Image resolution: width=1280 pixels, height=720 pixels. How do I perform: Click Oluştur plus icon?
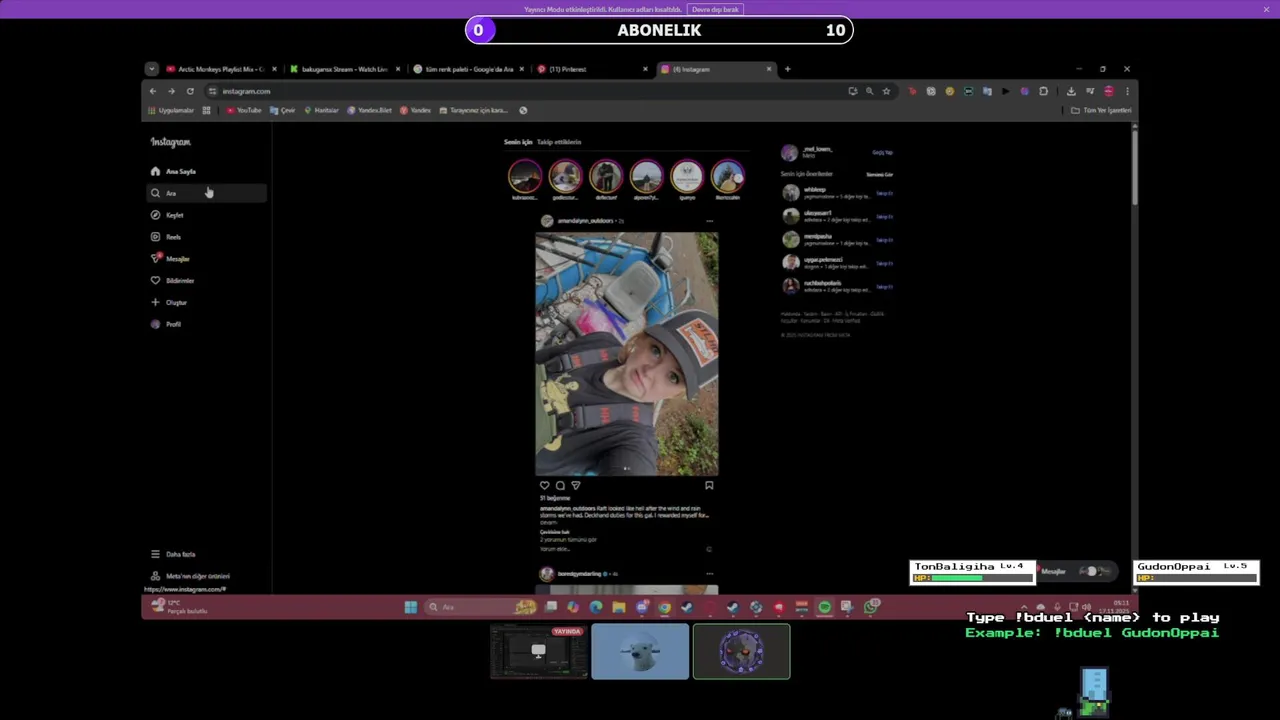(x=155, y=302)
